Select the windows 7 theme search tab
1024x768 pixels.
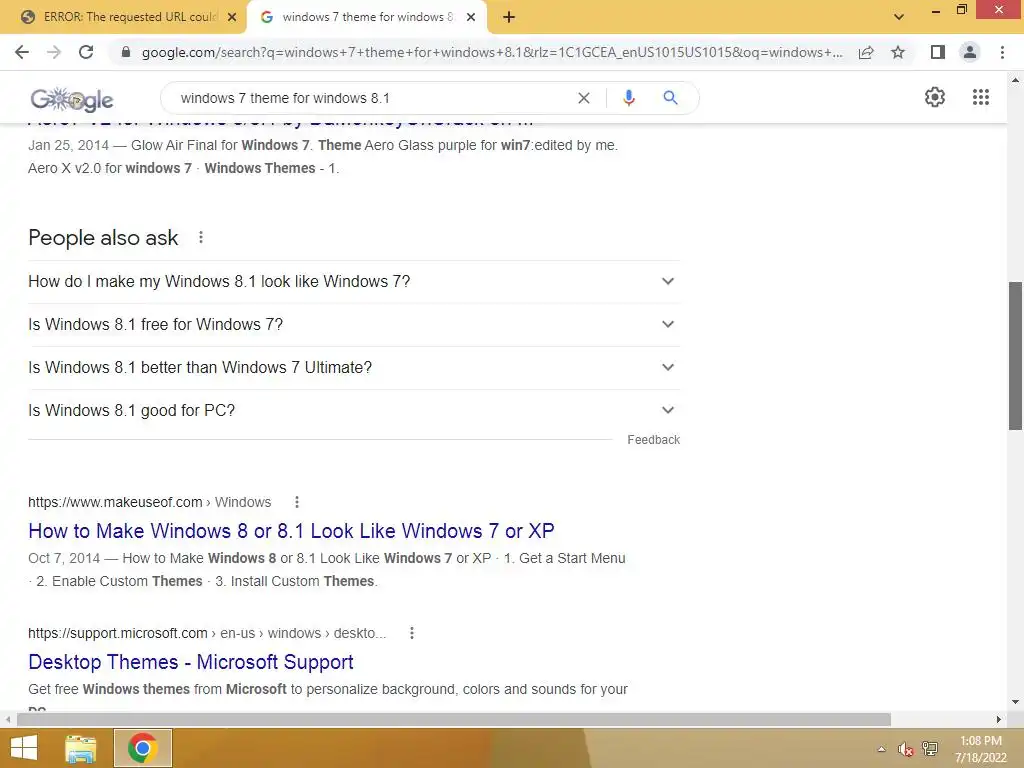click(366, 18)
